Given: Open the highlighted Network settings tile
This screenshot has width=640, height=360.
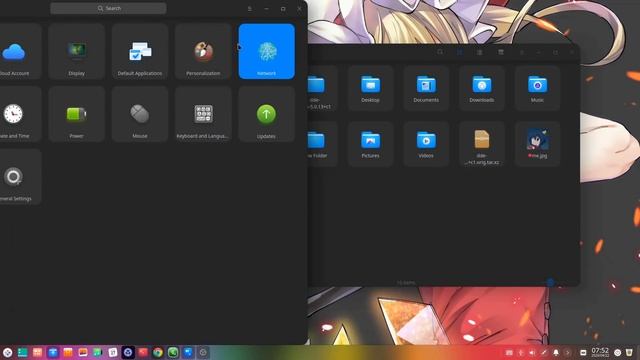Looking at the screenshot, I should (267, 51).
